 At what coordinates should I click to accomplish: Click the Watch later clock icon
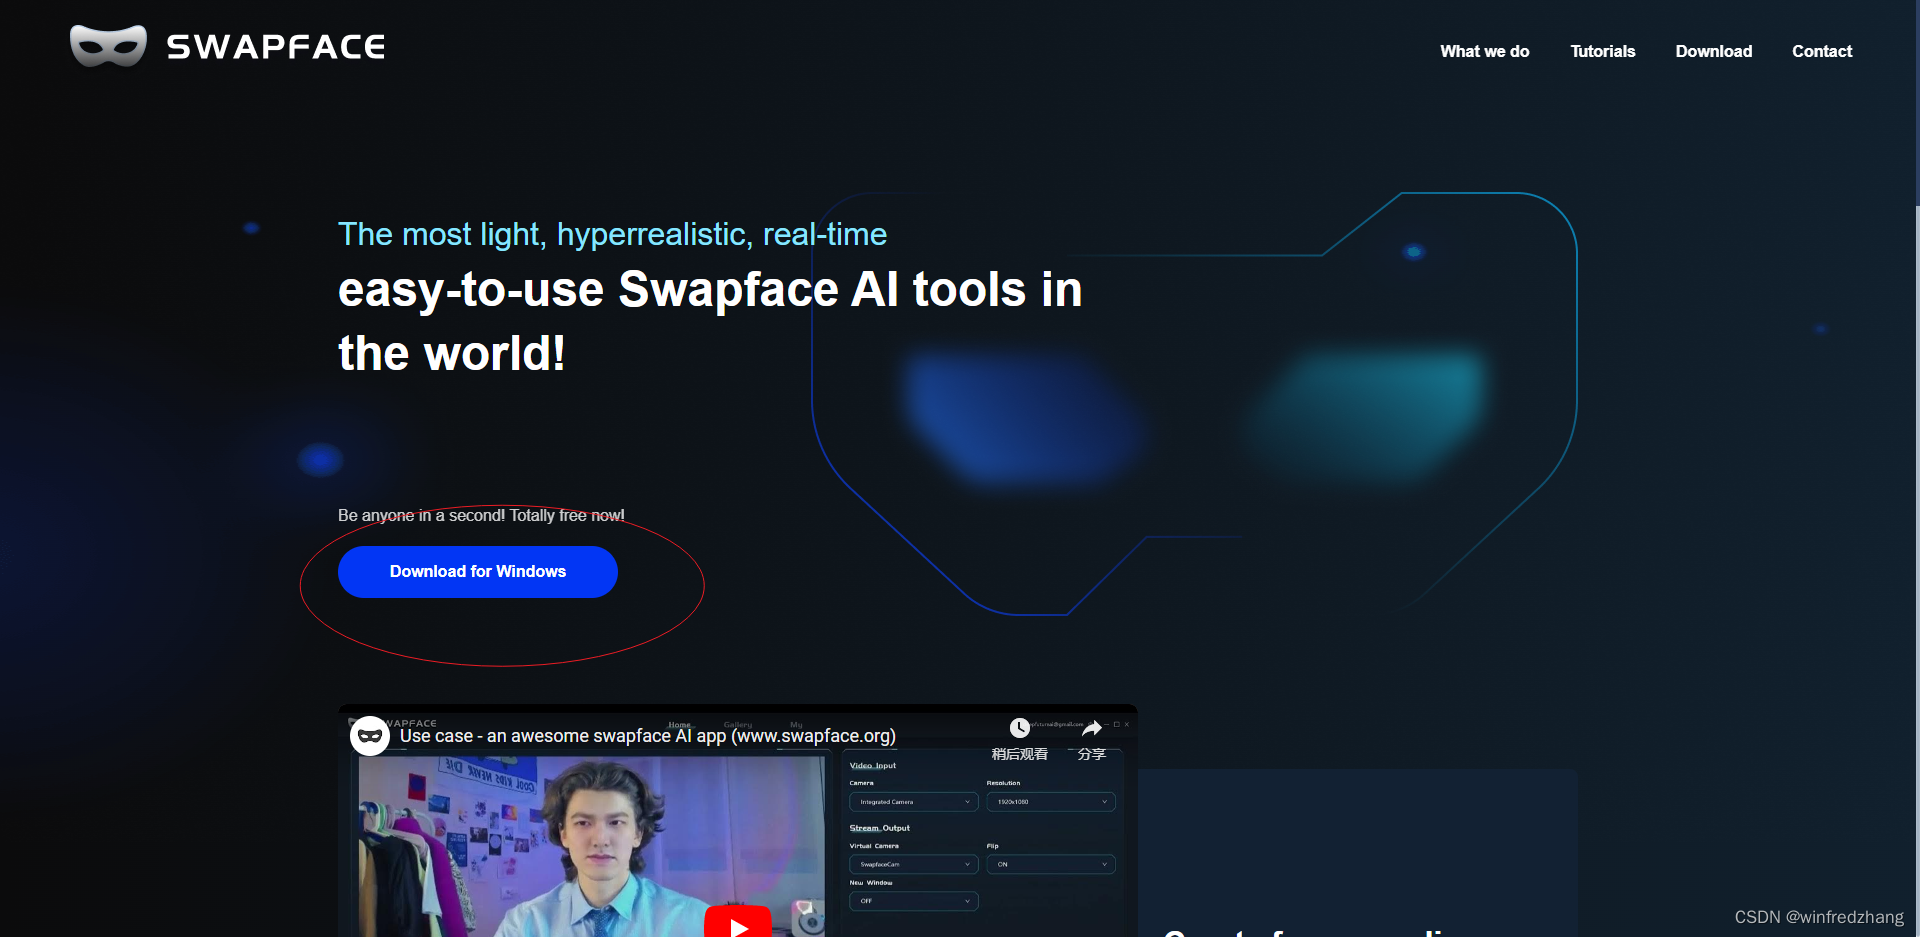click(1019, 728)
